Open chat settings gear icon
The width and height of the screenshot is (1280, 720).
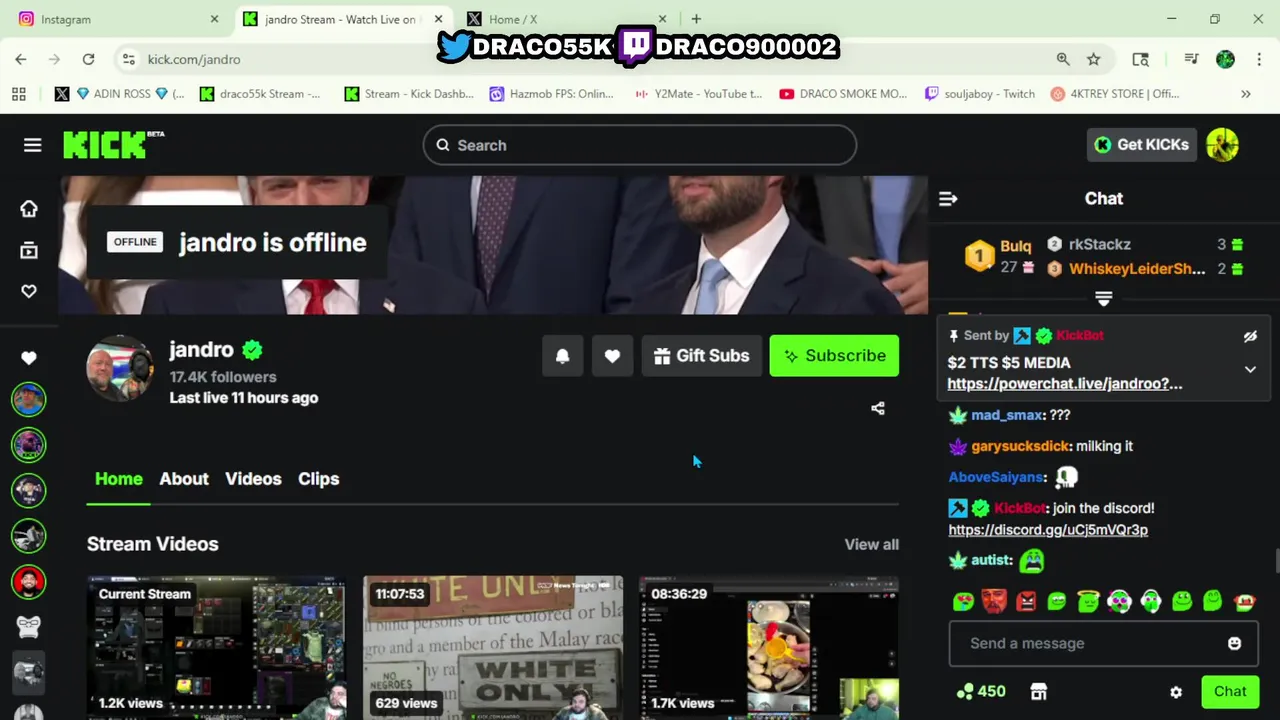coord(1176,692)
